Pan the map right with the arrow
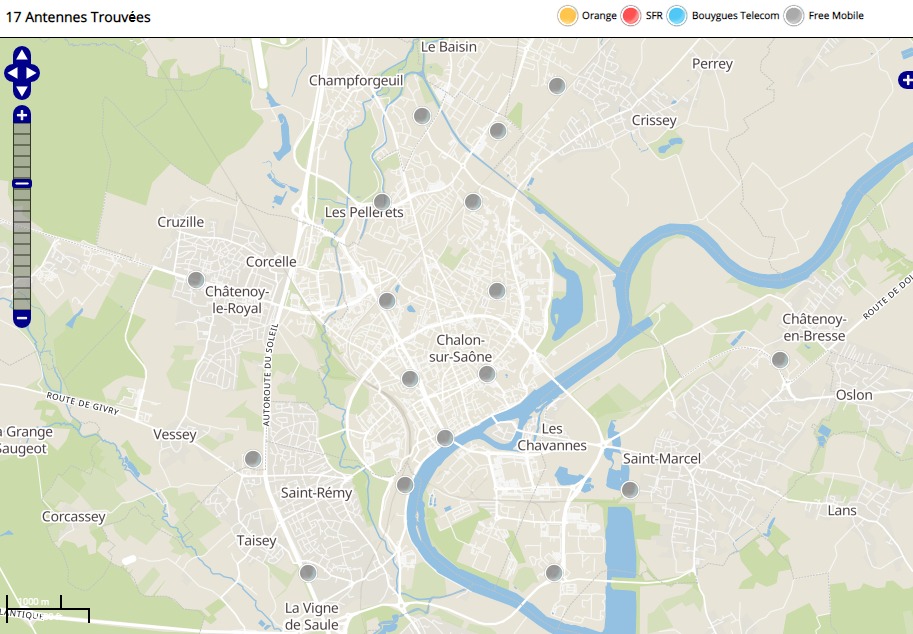913x634 pixels. (x=34, y=73)
